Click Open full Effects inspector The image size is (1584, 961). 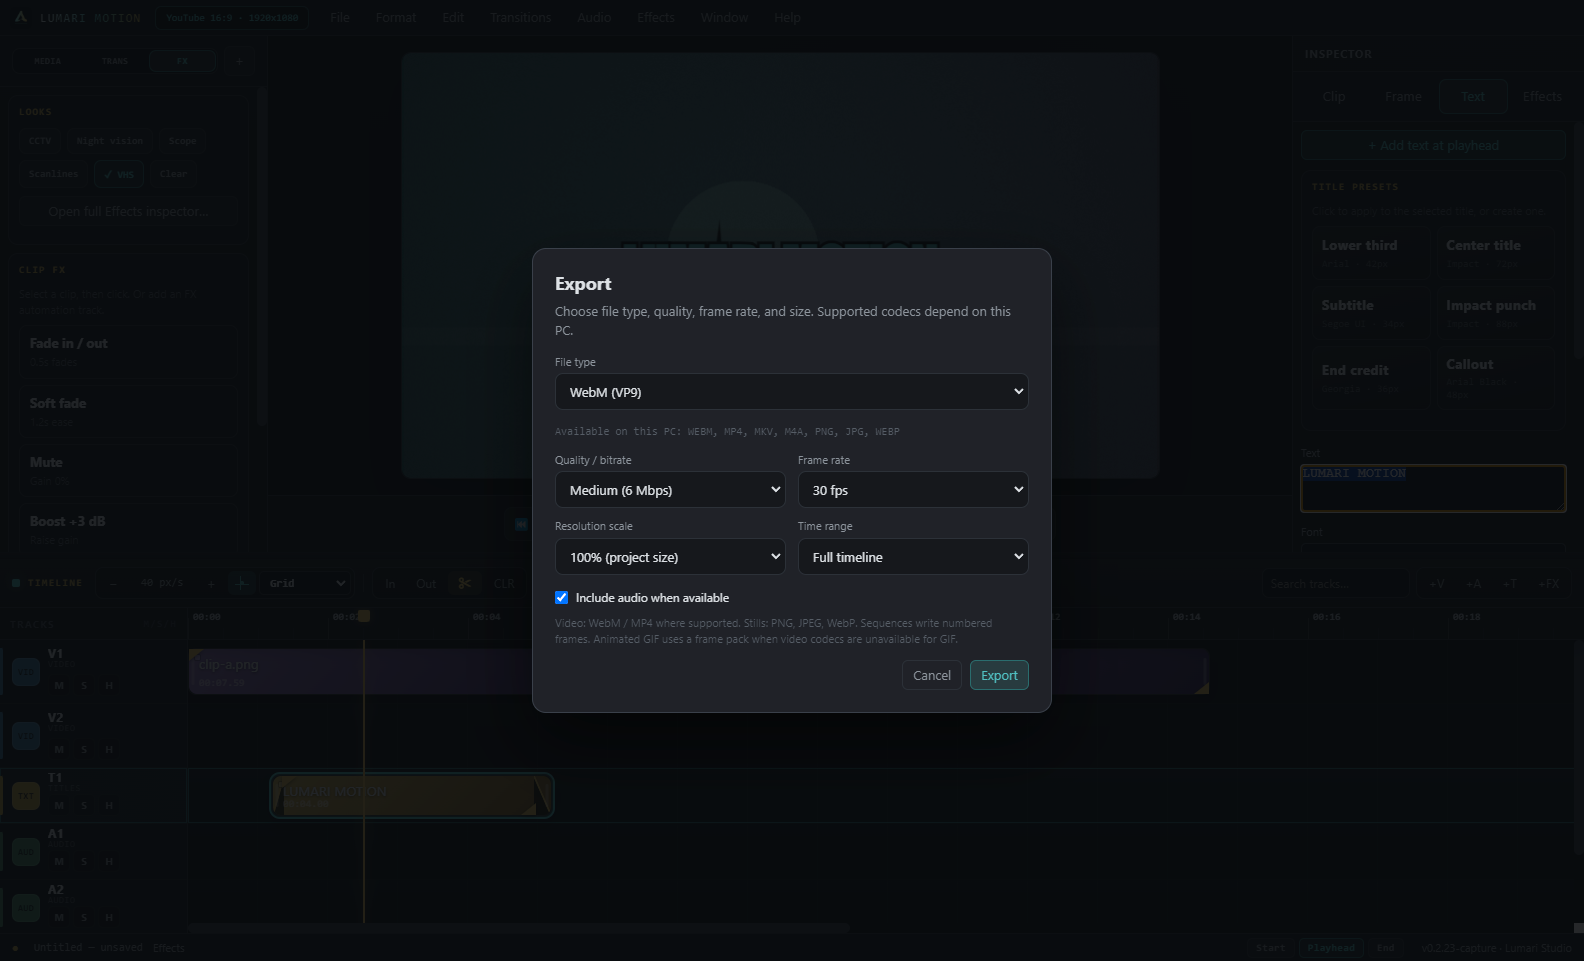point(128,212)
